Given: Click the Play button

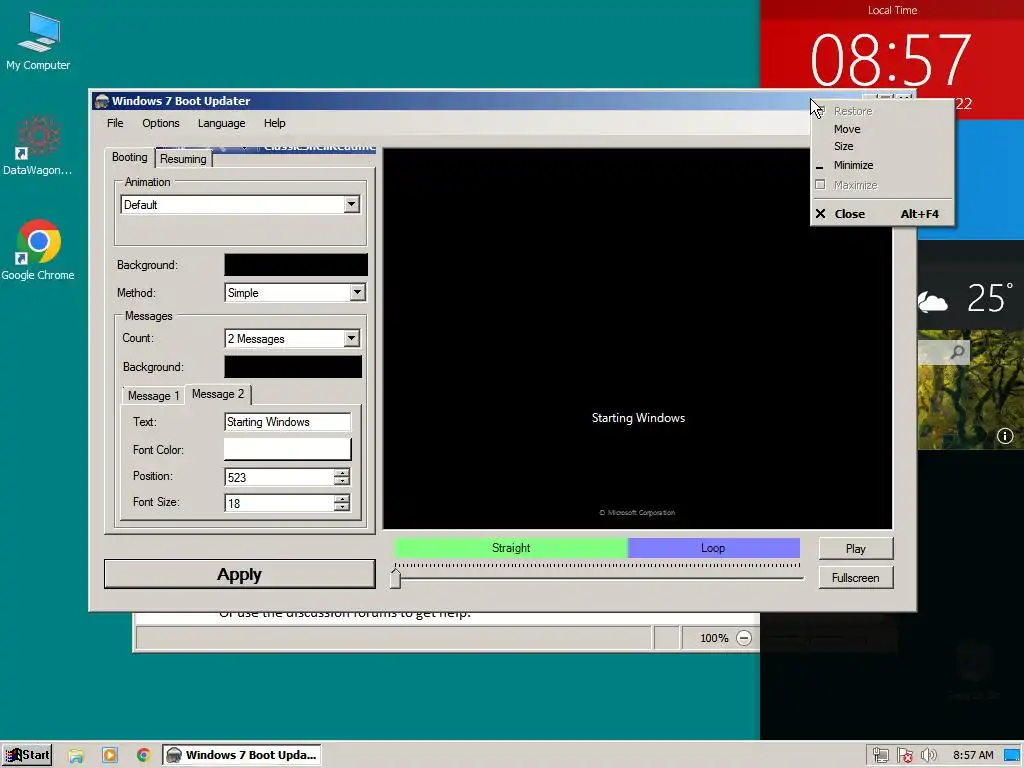Looking at the screenshot, I should pos(856,549).
